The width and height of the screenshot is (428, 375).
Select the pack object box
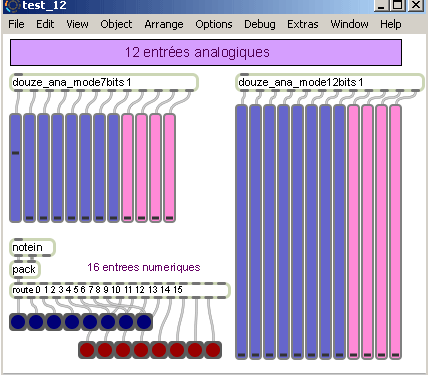25,269
